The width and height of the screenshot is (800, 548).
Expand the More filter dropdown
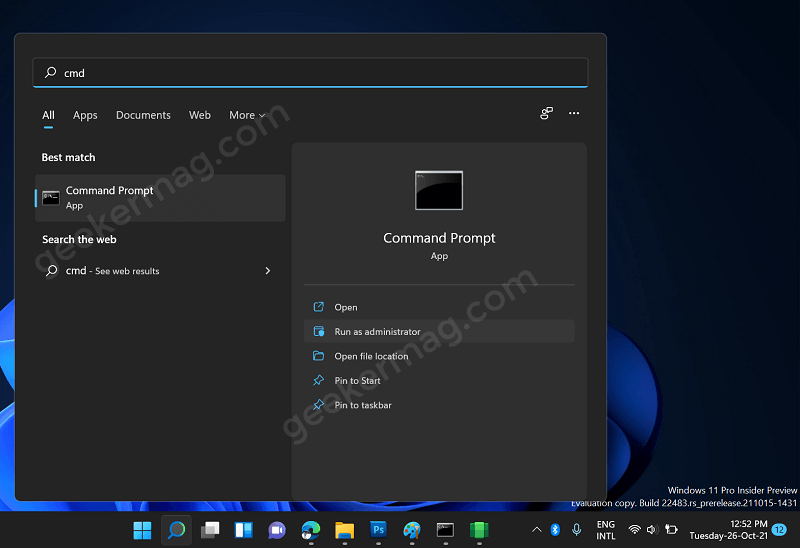(247, 115)
